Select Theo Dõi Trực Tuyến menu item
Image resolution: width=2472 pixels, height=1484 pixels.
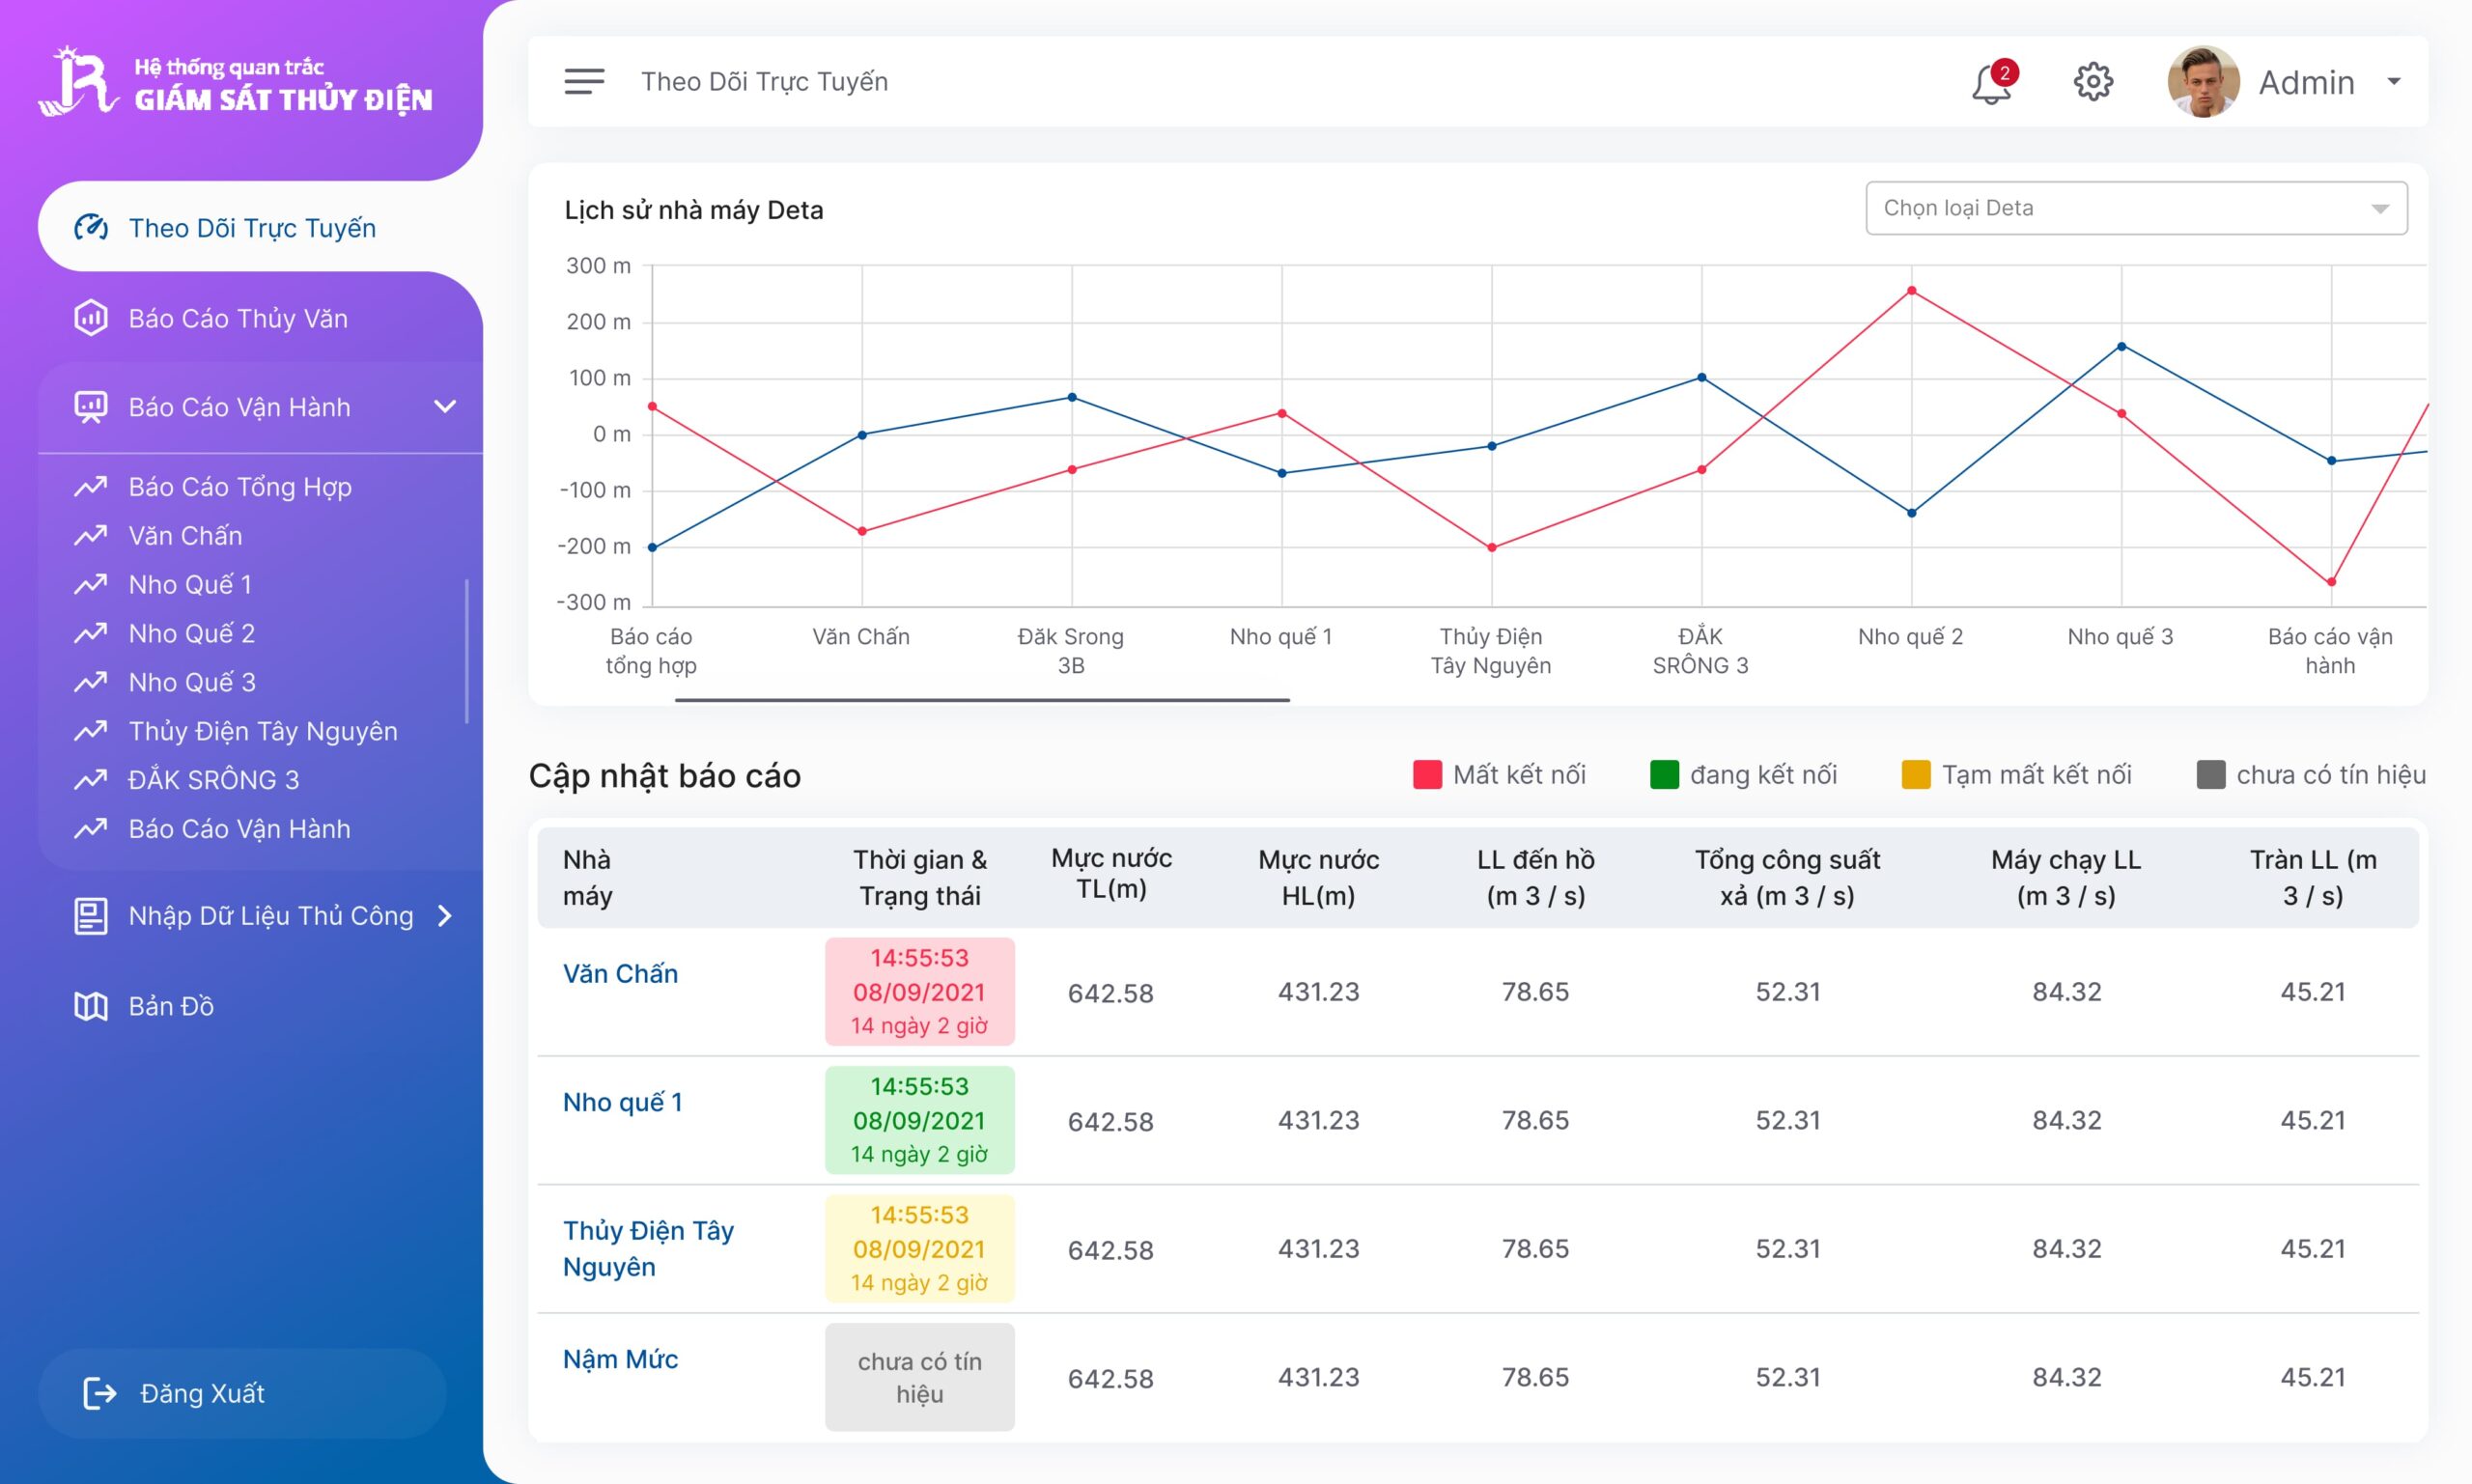pos(252,228)
